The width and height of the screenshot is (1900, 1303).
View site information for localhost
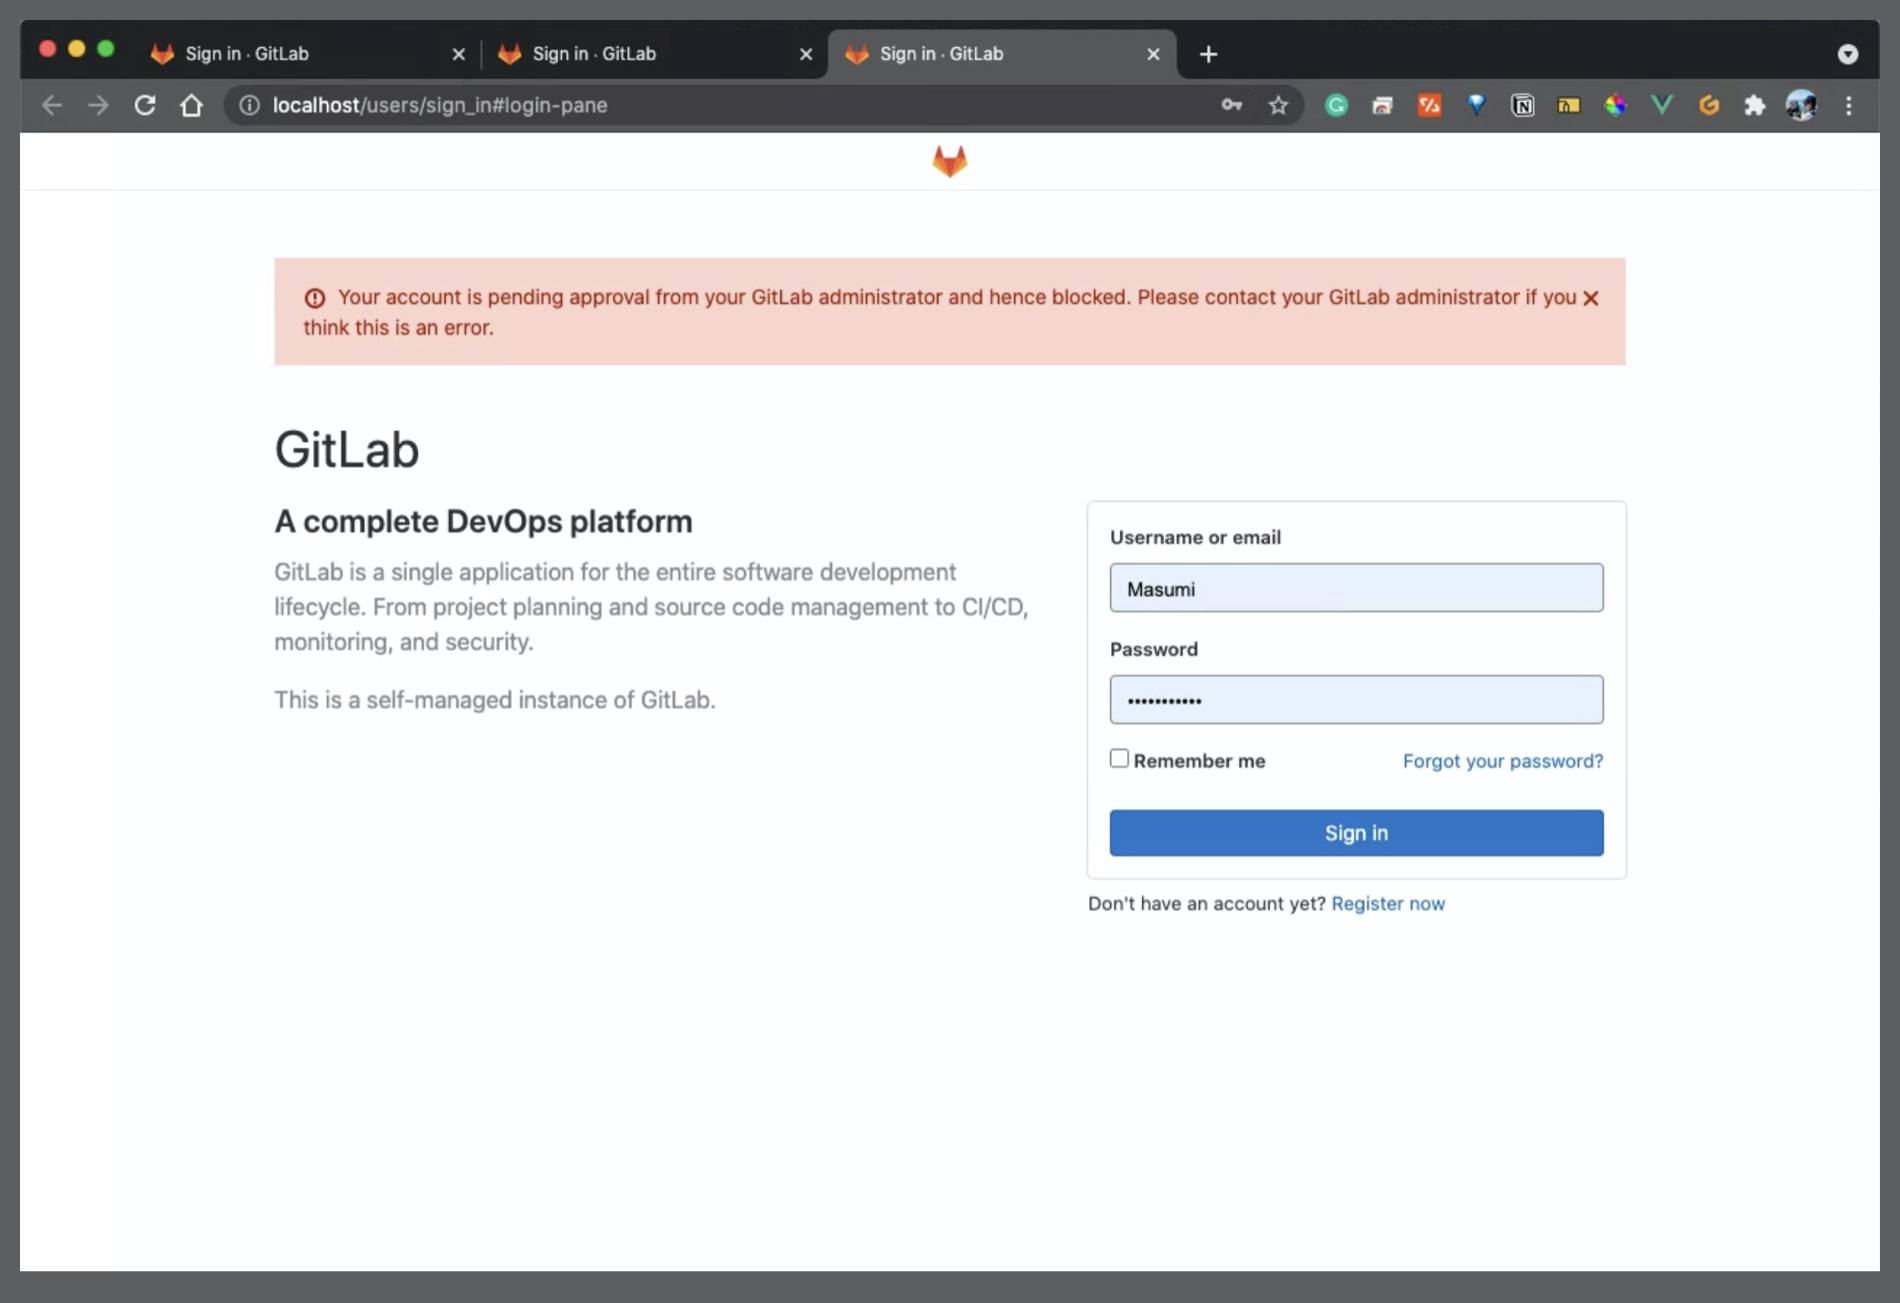[250, 105]
